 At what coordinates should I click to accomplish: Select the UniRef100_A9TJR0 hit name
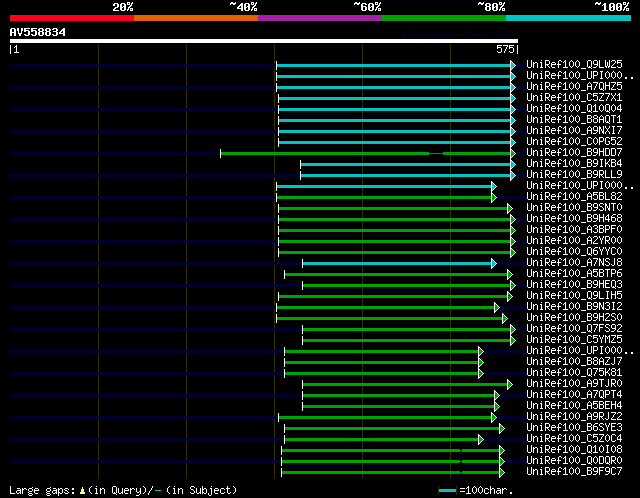[574, 384]
